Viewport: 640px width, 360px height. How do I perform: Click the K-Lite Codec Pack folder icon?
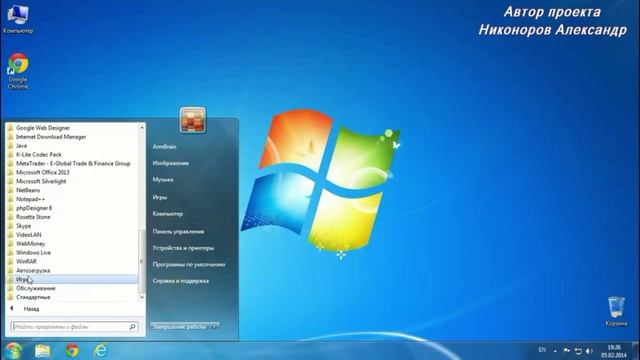[11, 155]
